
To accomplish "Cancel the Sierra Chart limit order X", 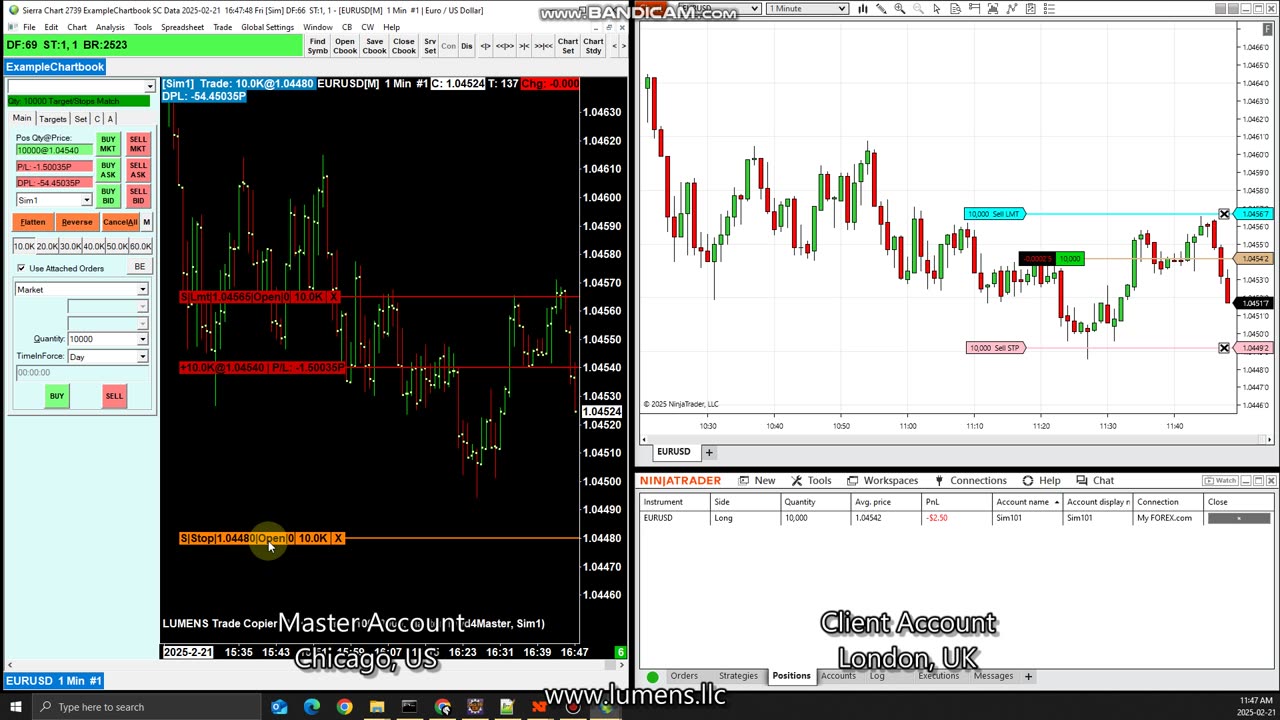I will click(334, 297).
